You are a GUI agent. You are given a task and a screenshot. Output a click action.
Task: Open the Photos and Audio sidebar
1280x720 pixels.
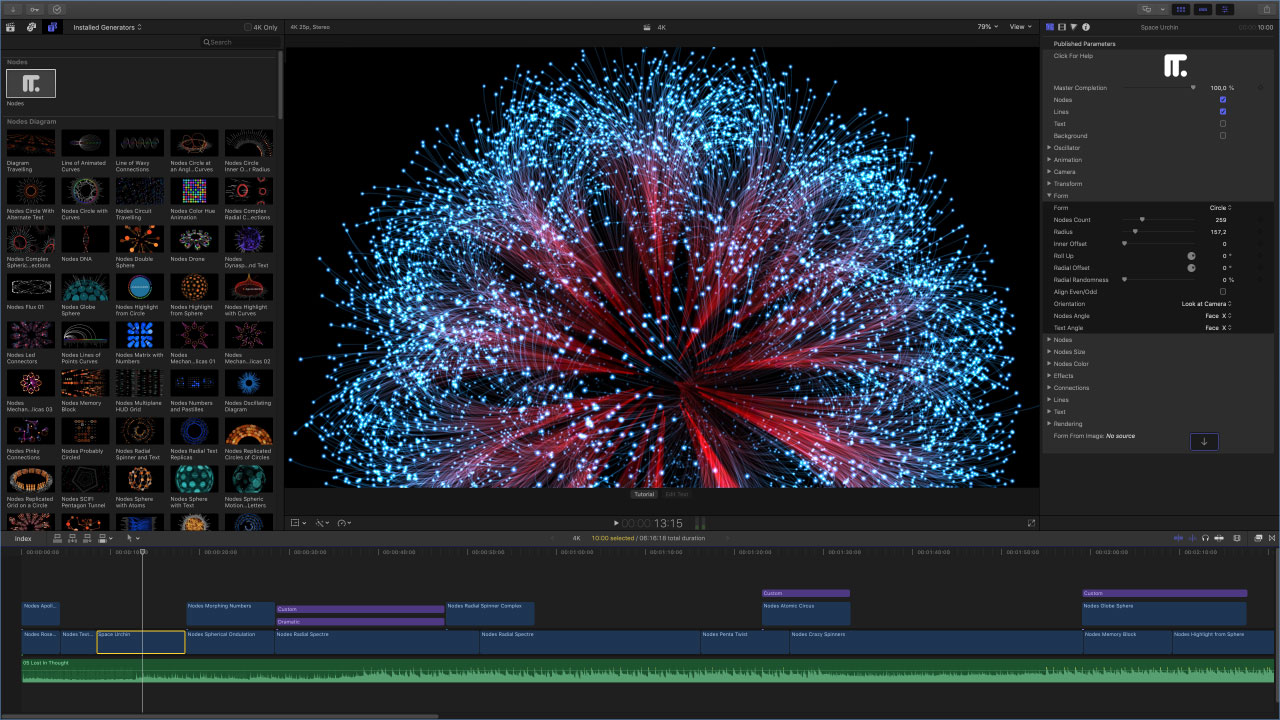[x=32, y=27]
